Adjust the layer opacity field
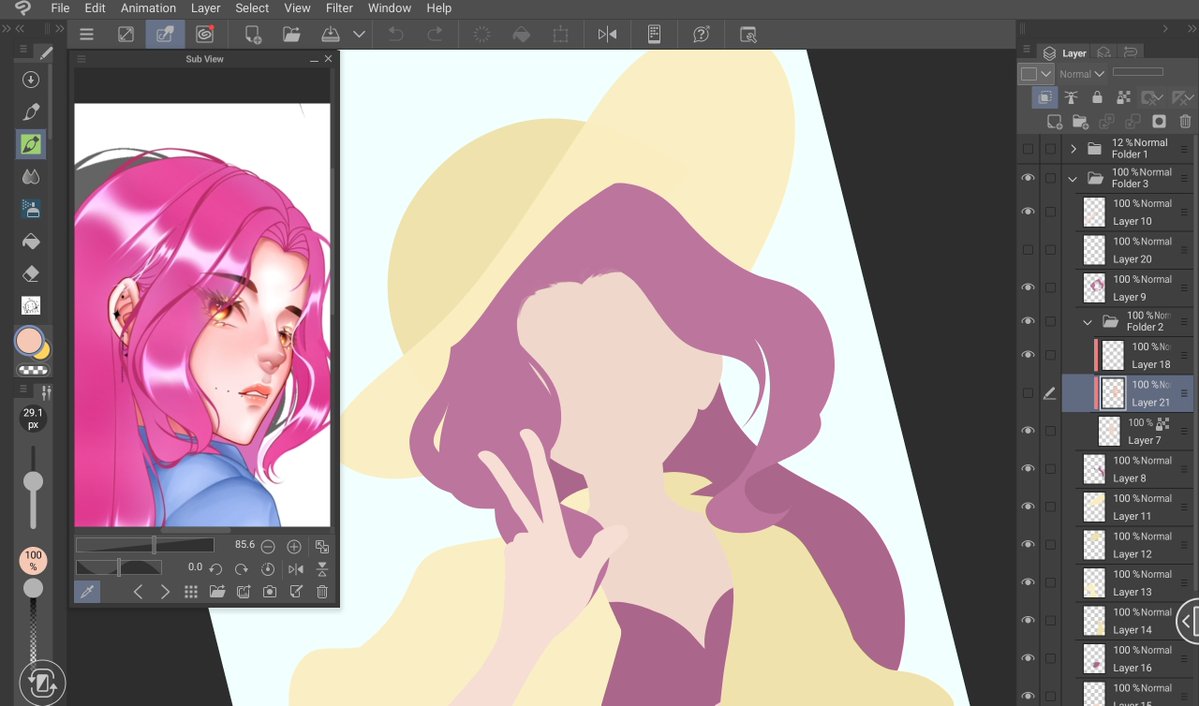Image resolution: width=1199 pixels, height=706 pixels. point(1138,72)
